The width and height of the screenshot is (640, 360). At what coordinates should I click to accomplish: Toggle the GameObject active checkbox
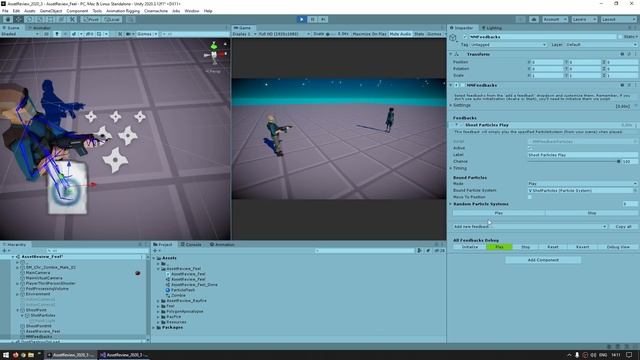[x=465, y=37]
